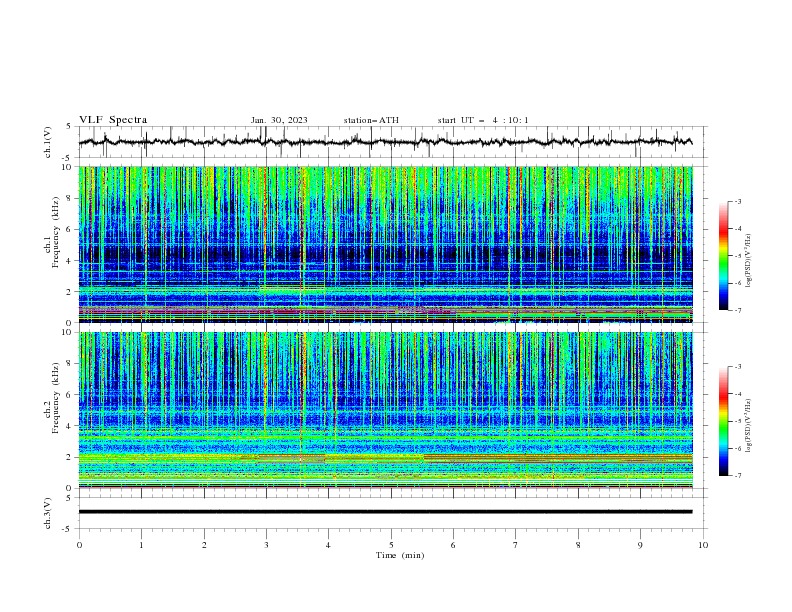This screenshot has height=612, width=792.
Task: Click the time-axis tick label "10"
Action: coord(703,545)
